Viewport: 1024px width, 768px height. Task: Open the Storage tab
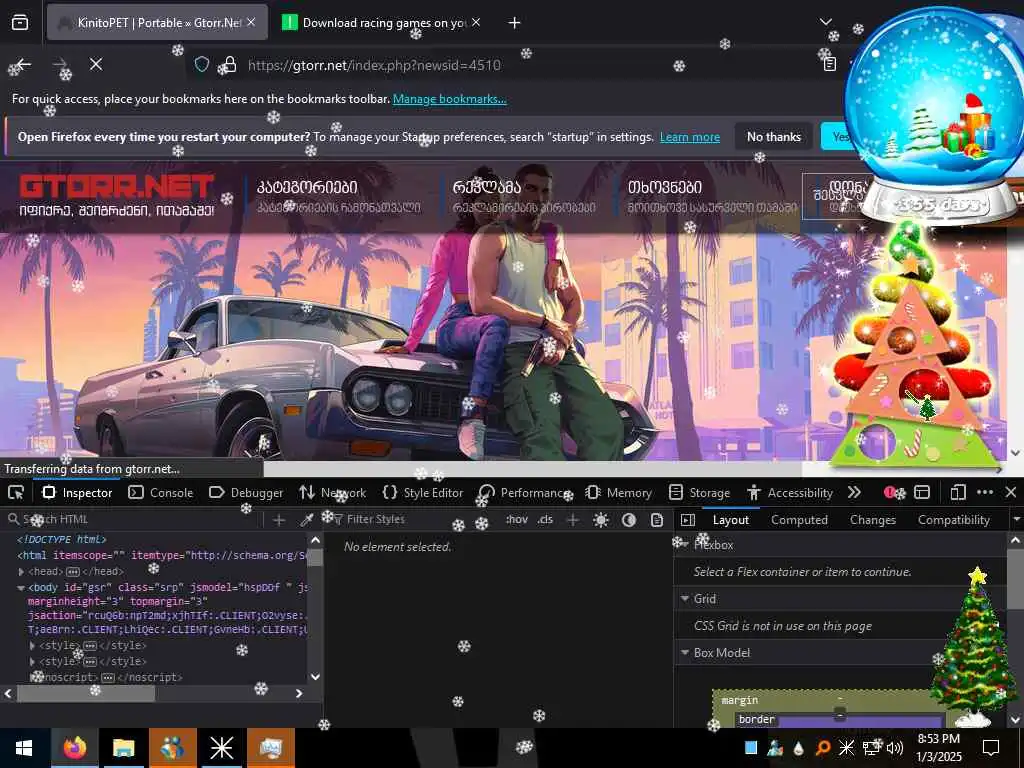700,492
